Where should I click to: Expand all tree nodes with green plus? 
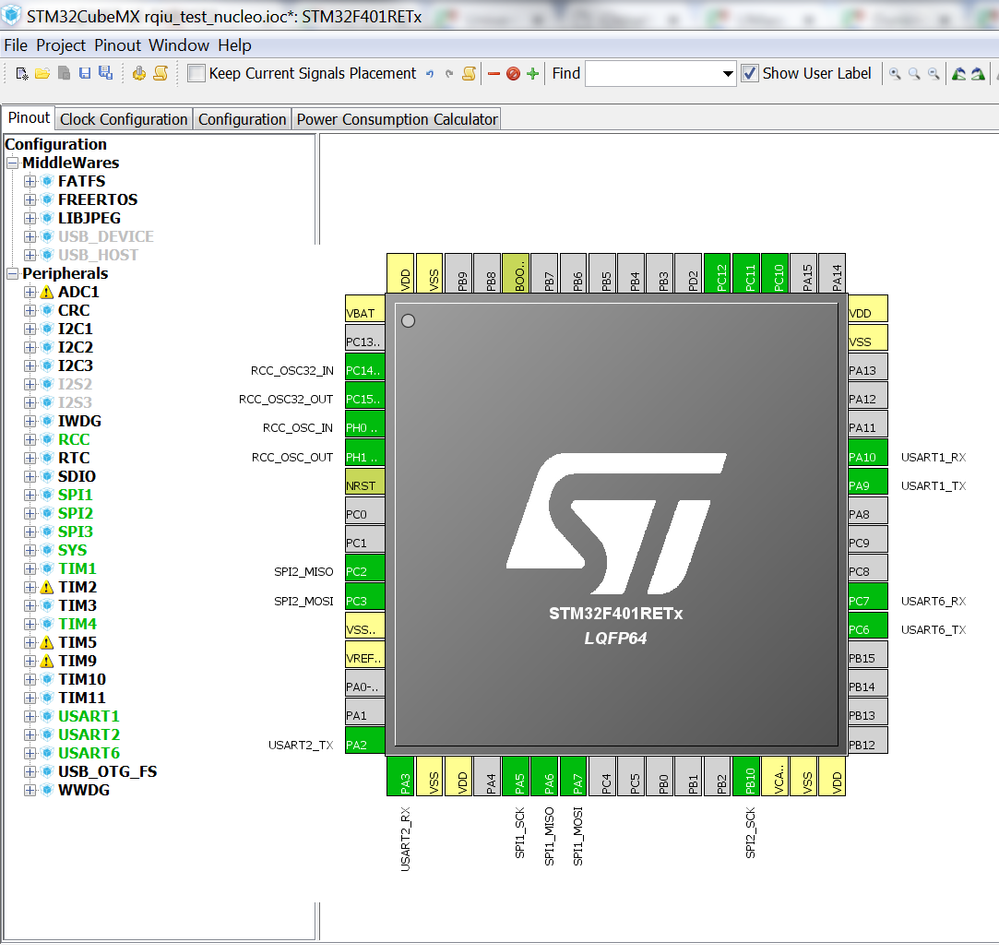click(x=533, y=74)
